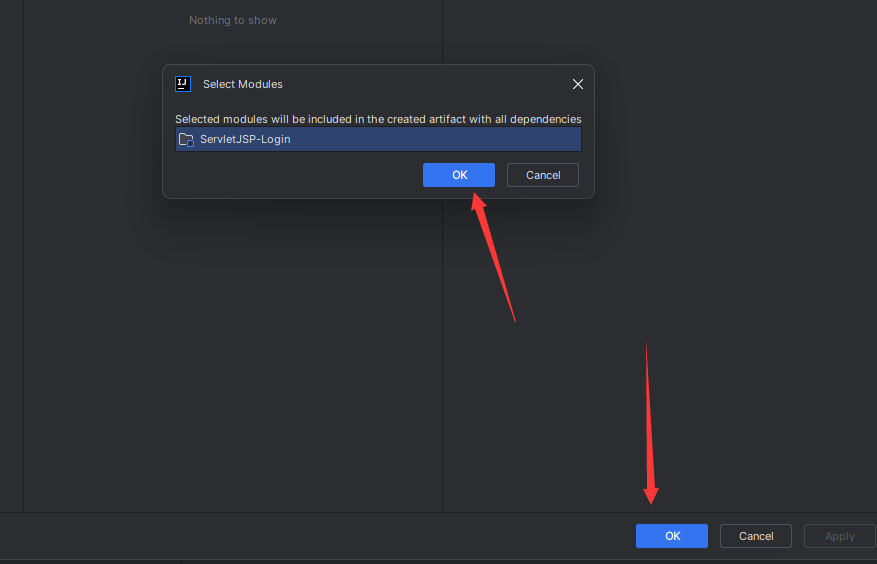
Task: Confirm module selection with the dialog OK button
Action: click(x=459, y=175)
